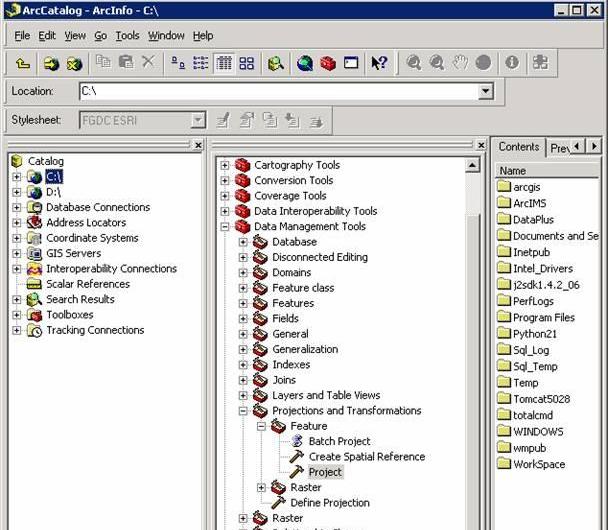Collapse Projections and Transformations toolset
The image size is (608, 530).
243,411
